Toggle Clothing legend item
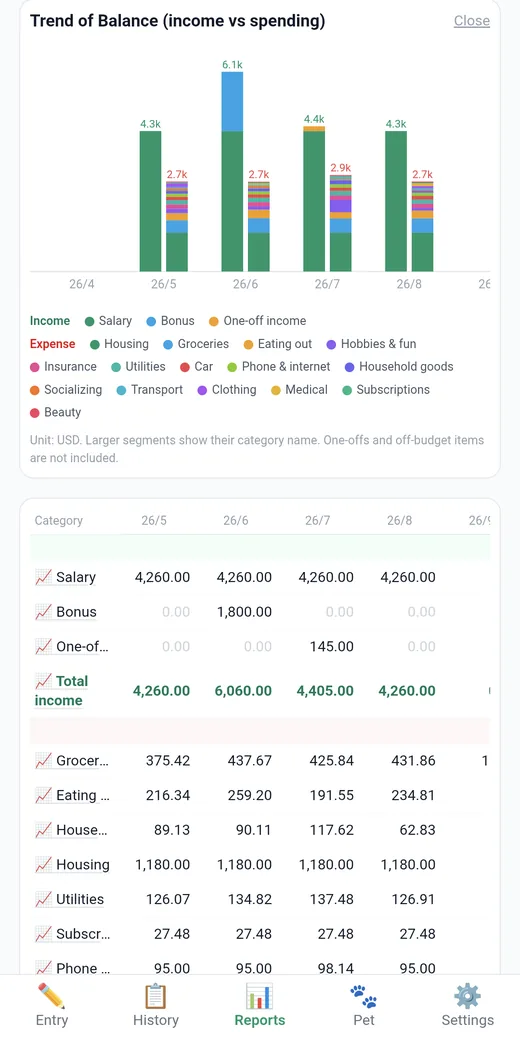The height and width of the screenshot is (1044, 520). pos(226,390)
